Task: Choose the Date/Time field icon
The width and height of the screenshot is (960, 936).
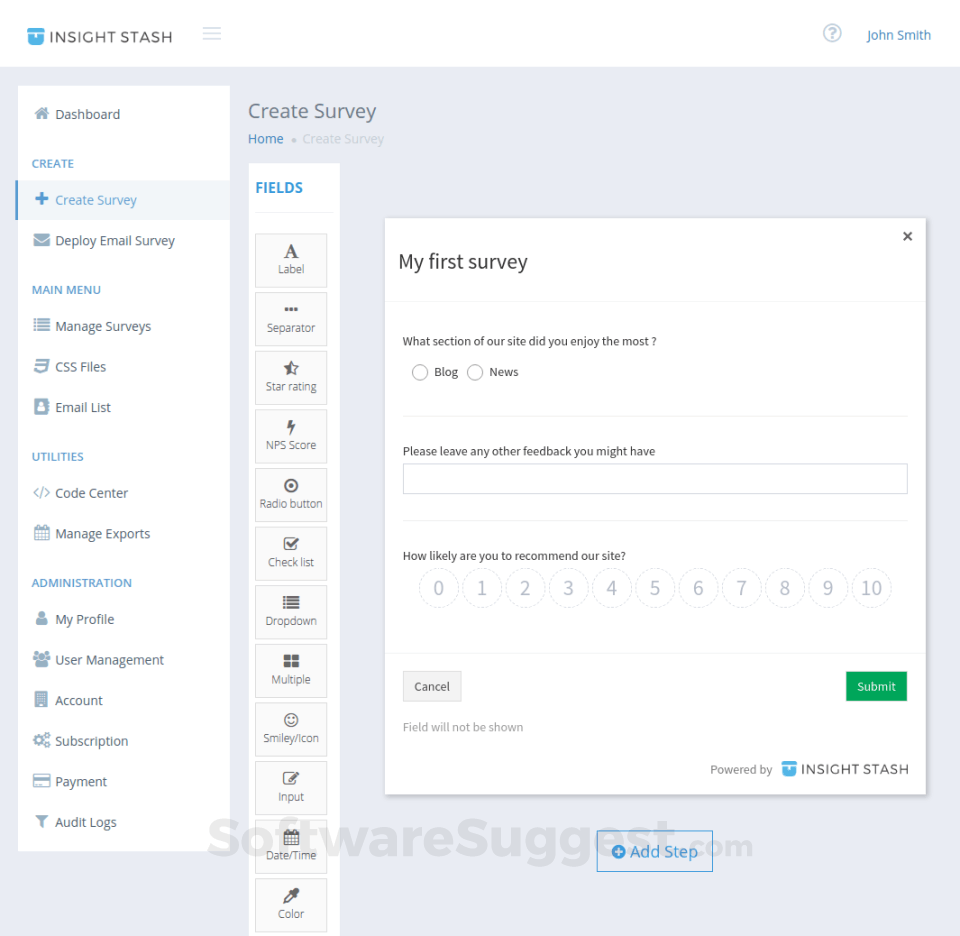Action: (x=291, y=845)
